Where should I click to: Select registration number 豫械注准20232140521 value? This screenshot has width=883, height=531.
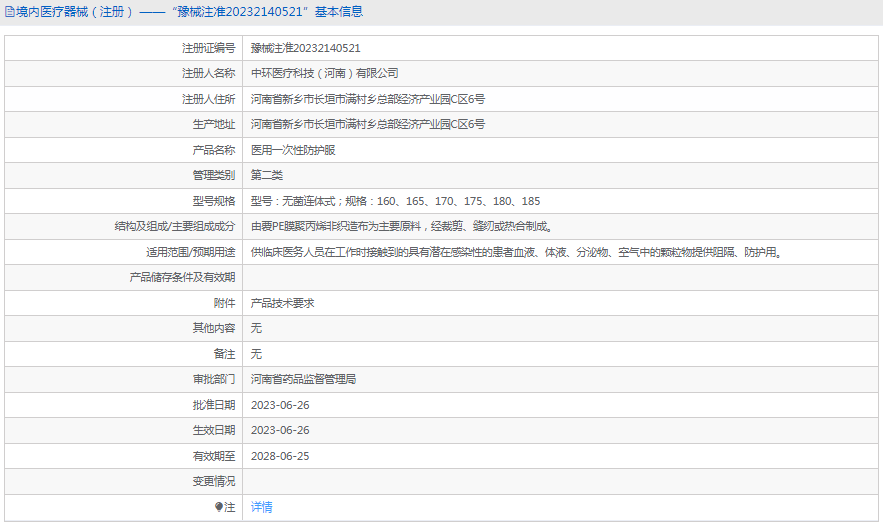[x=305, y=48]
